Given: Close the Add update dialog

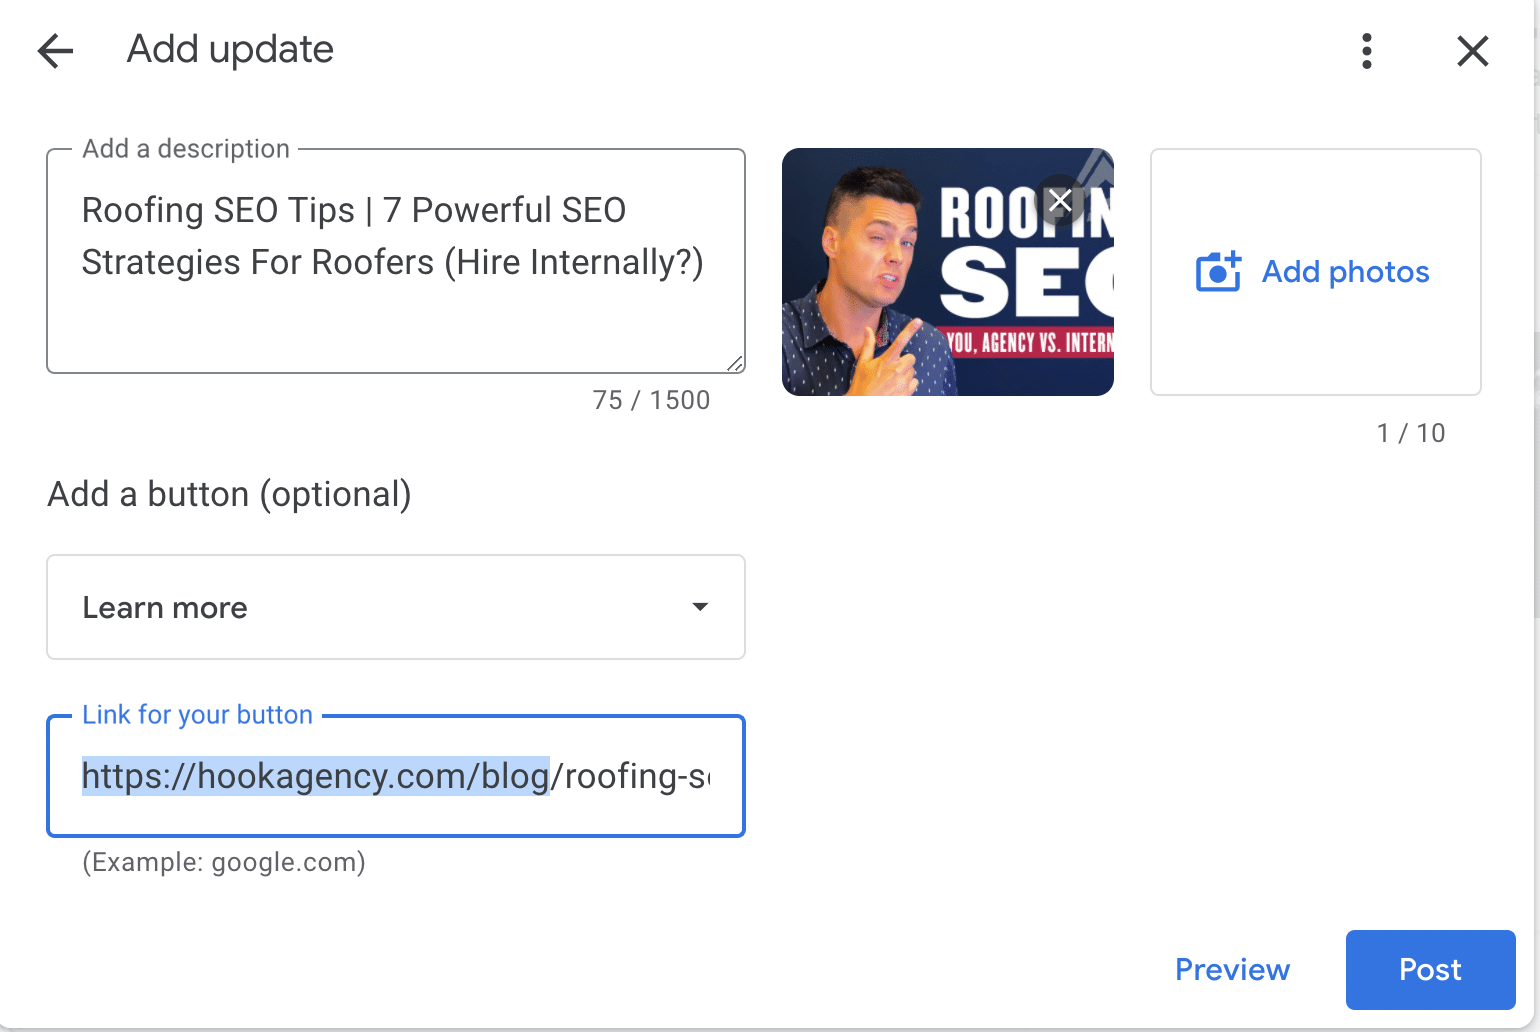Looking at the screenshot, I should 1472,51.
